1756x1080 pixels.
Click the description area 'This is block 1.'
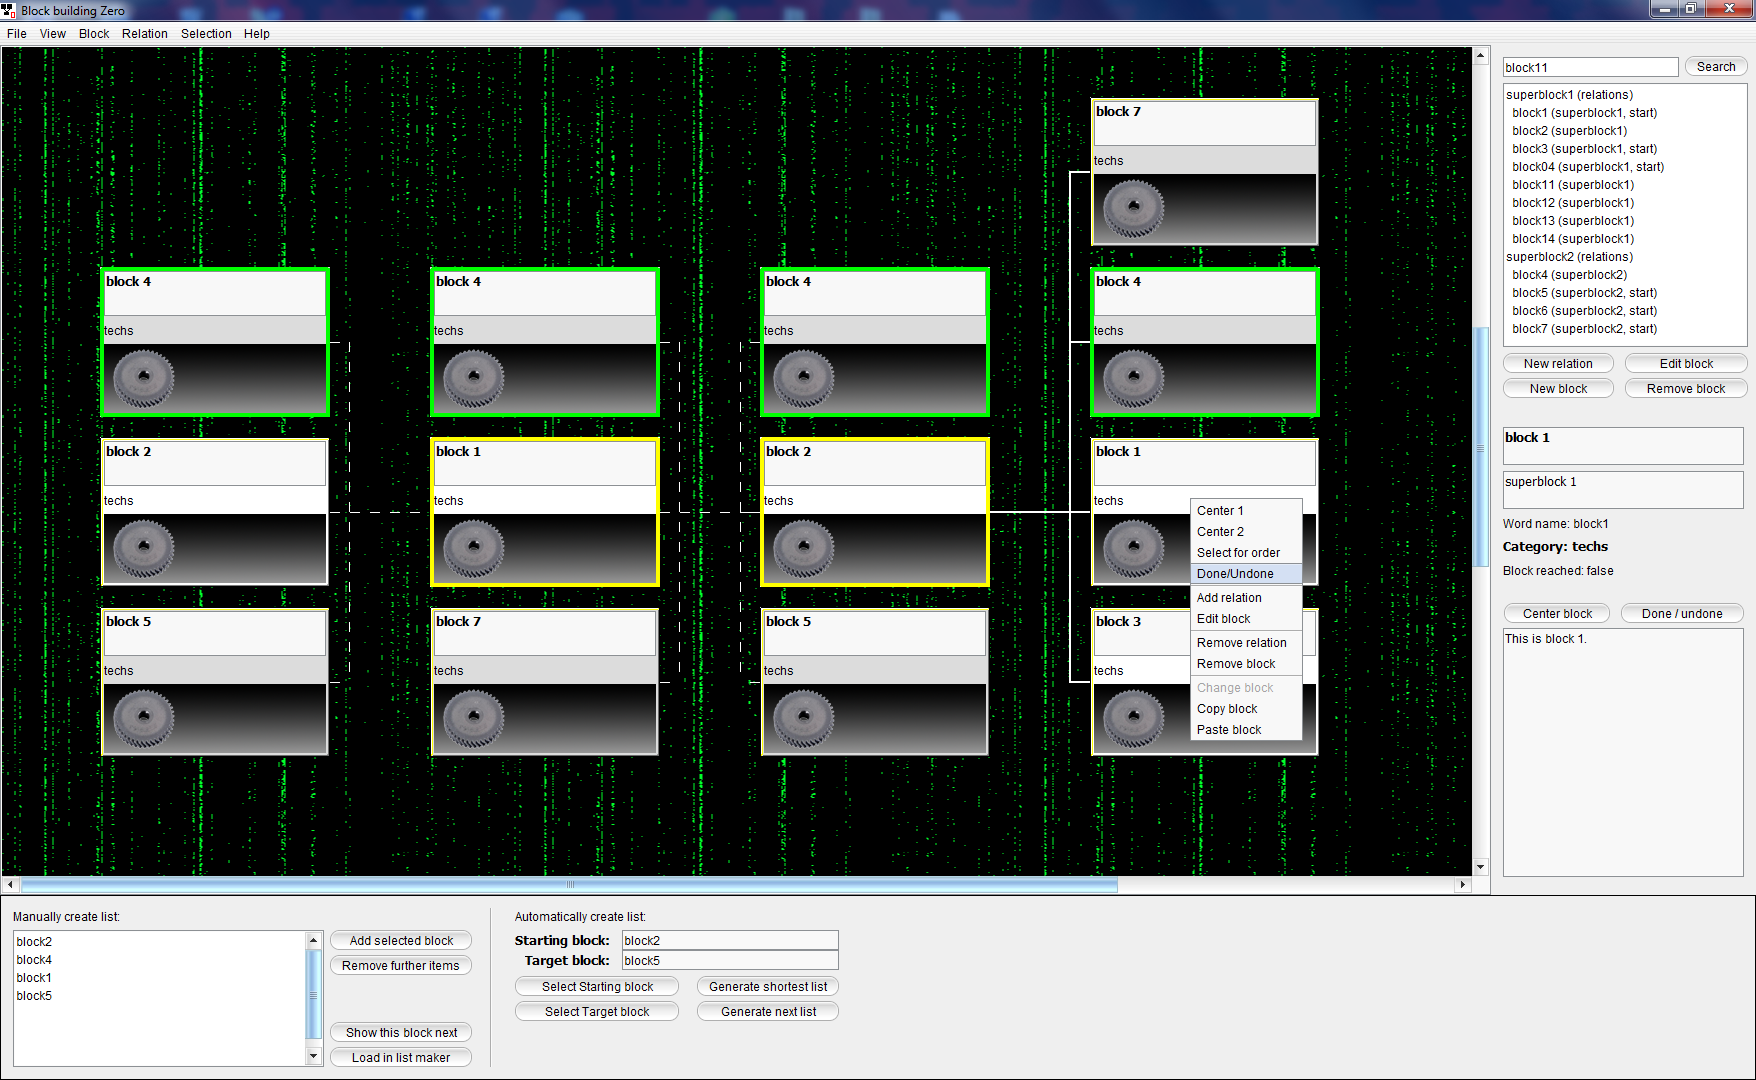tap(1623, 752)
